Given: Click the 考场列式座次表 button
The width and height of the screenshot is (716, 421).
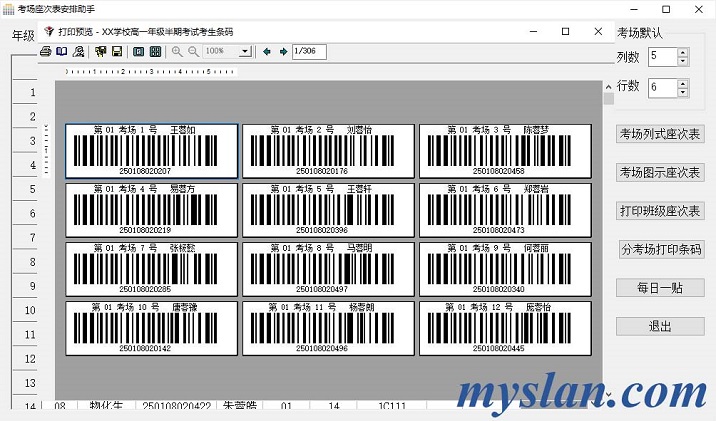Looking at the screenshot, I should pos(660,134).
